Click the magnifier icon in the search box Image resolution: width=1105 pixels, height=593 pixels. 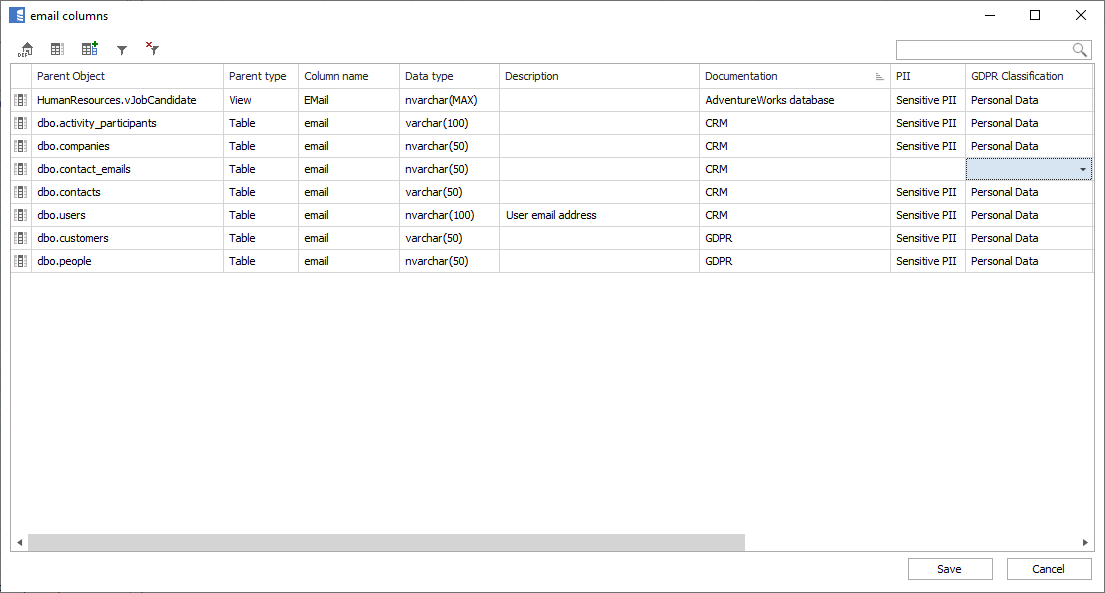(1079, 50)
